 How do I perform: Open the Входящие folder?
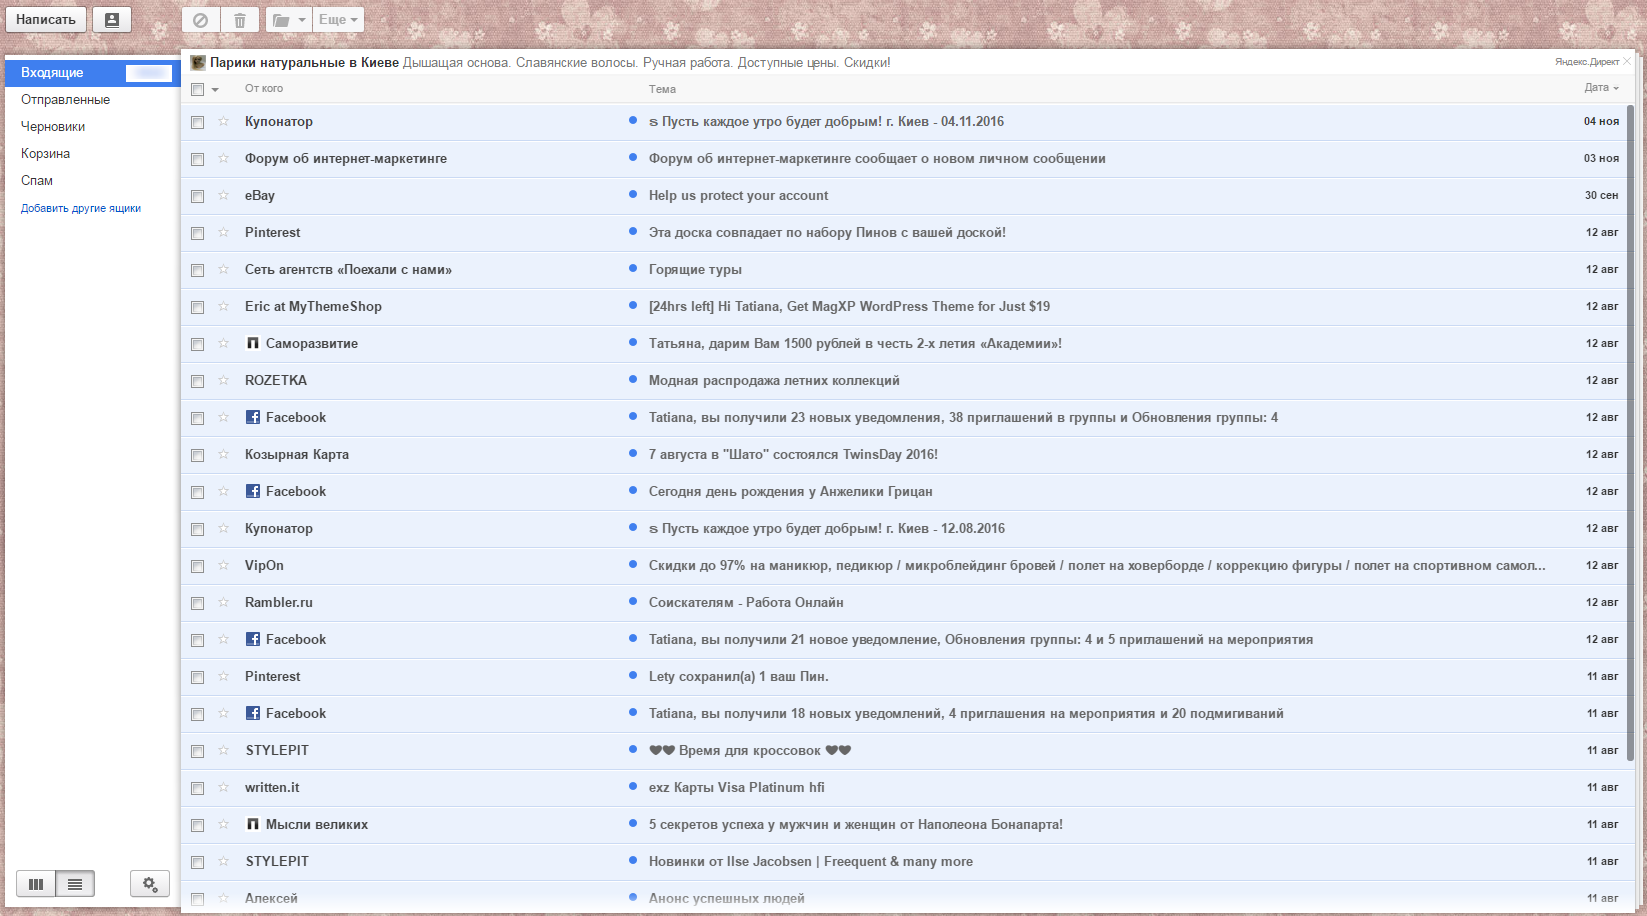pyautogui.click(x=93, y=73)
